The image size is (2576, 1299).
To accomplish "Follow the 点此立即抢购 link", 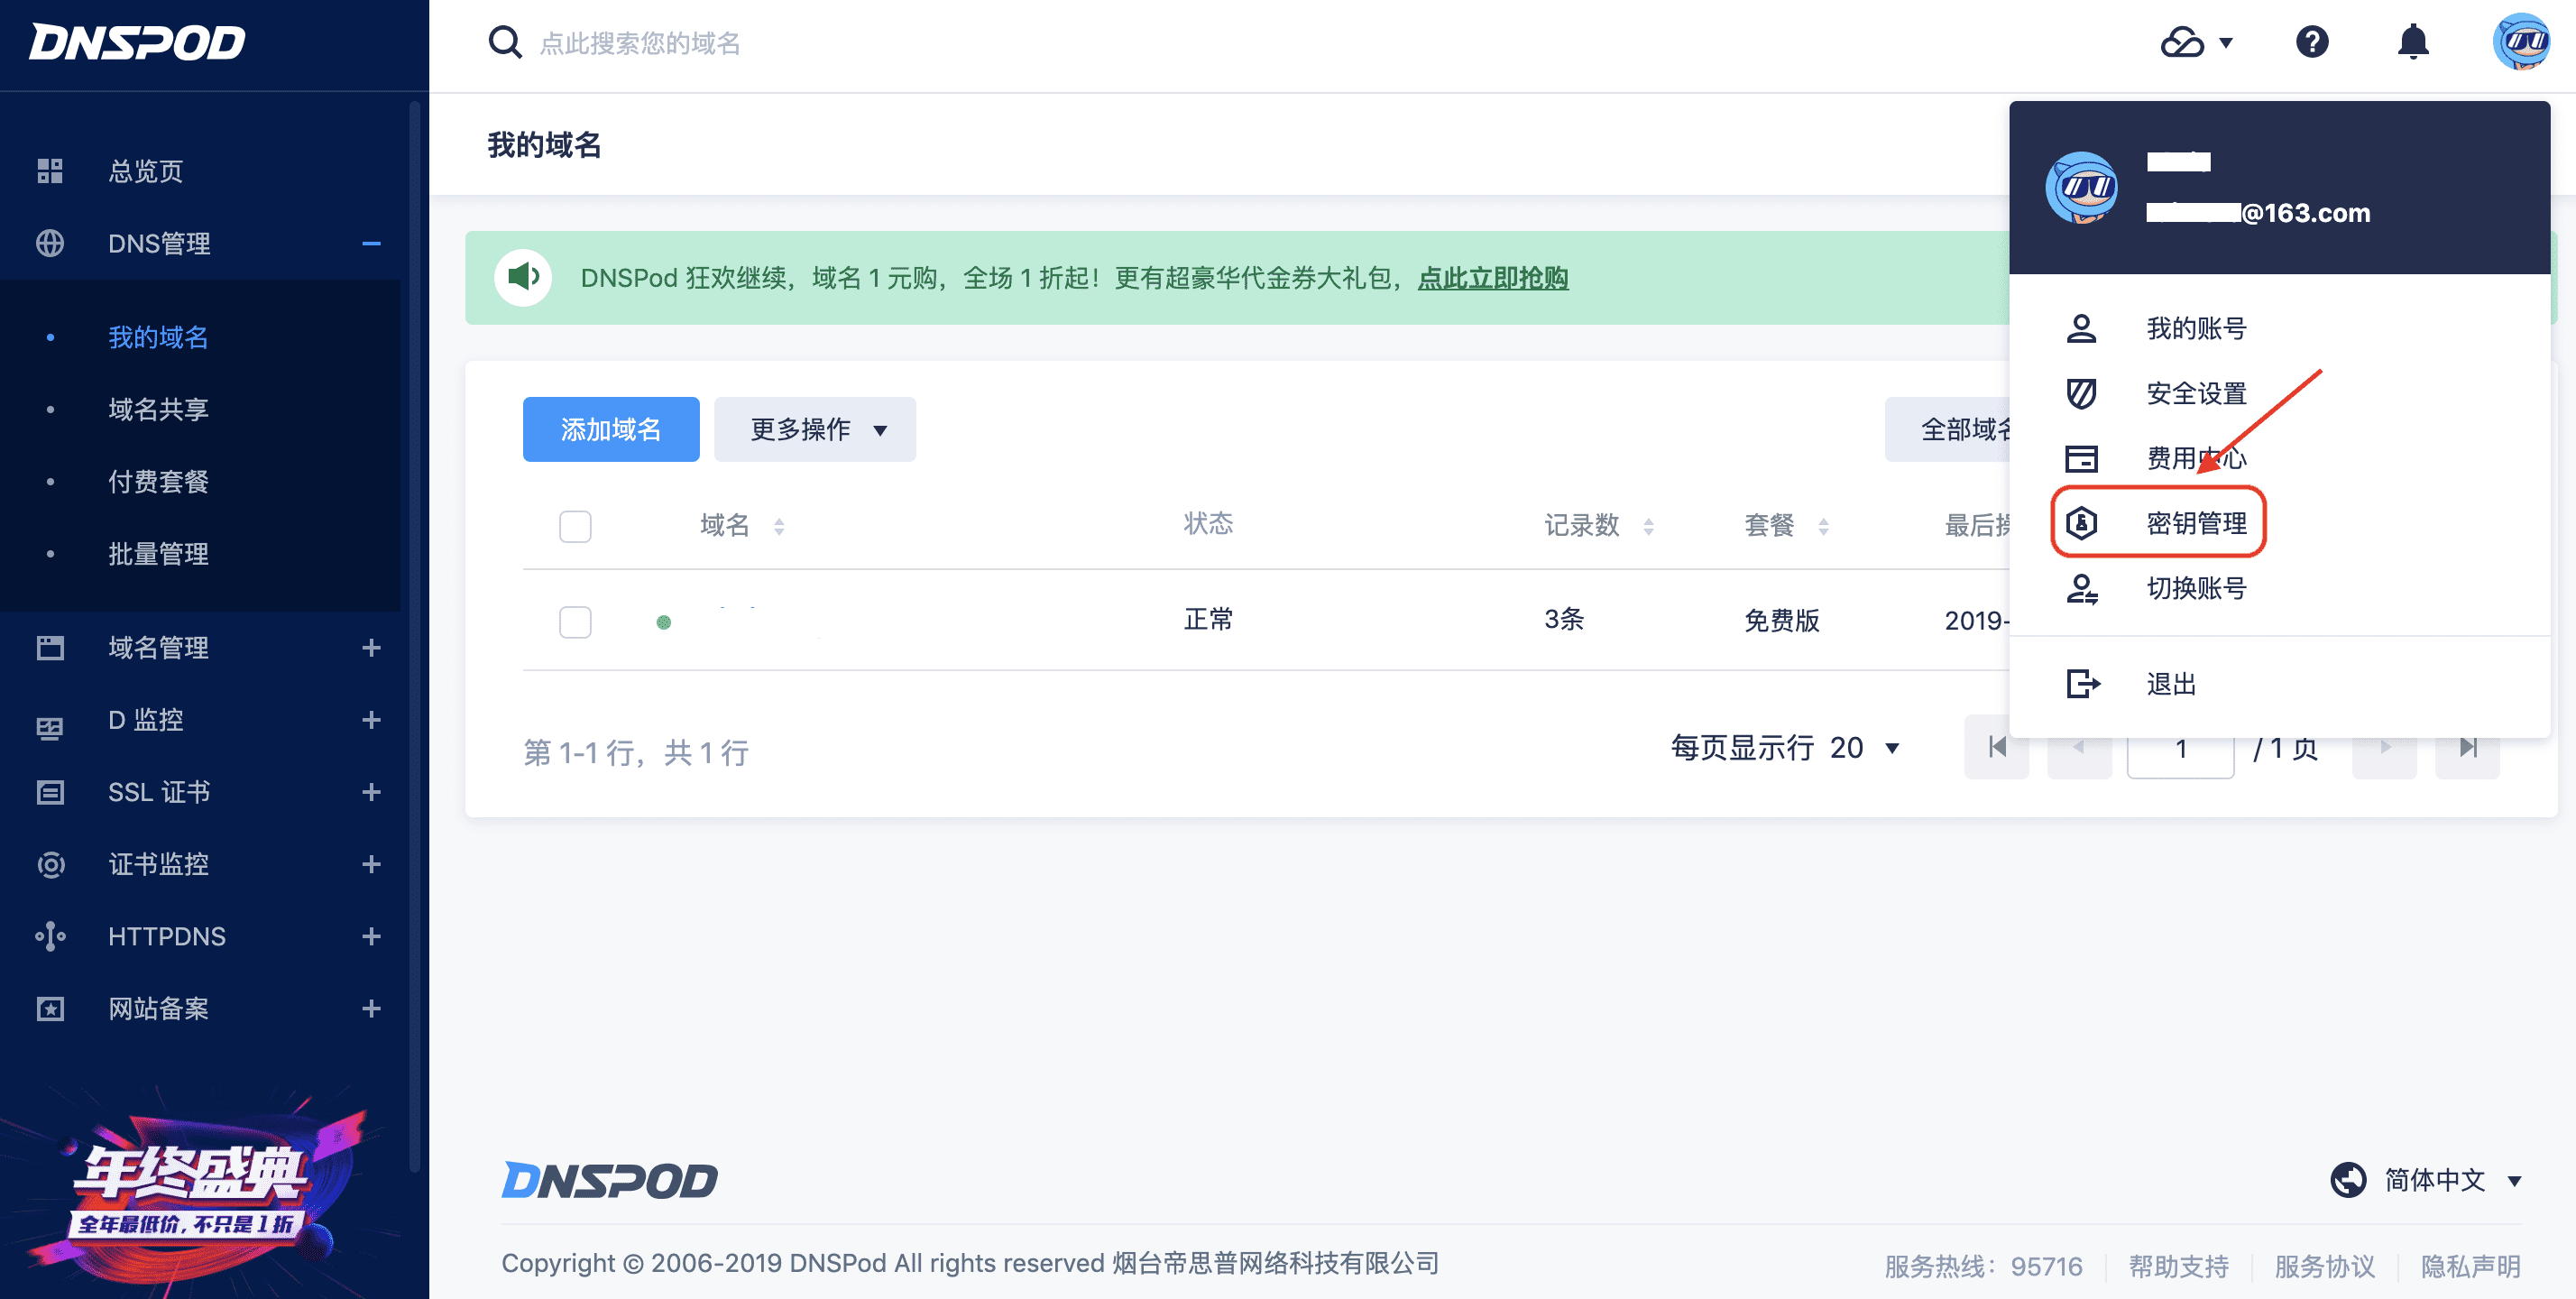I will pyautogui.click(x=1493, y=277).
